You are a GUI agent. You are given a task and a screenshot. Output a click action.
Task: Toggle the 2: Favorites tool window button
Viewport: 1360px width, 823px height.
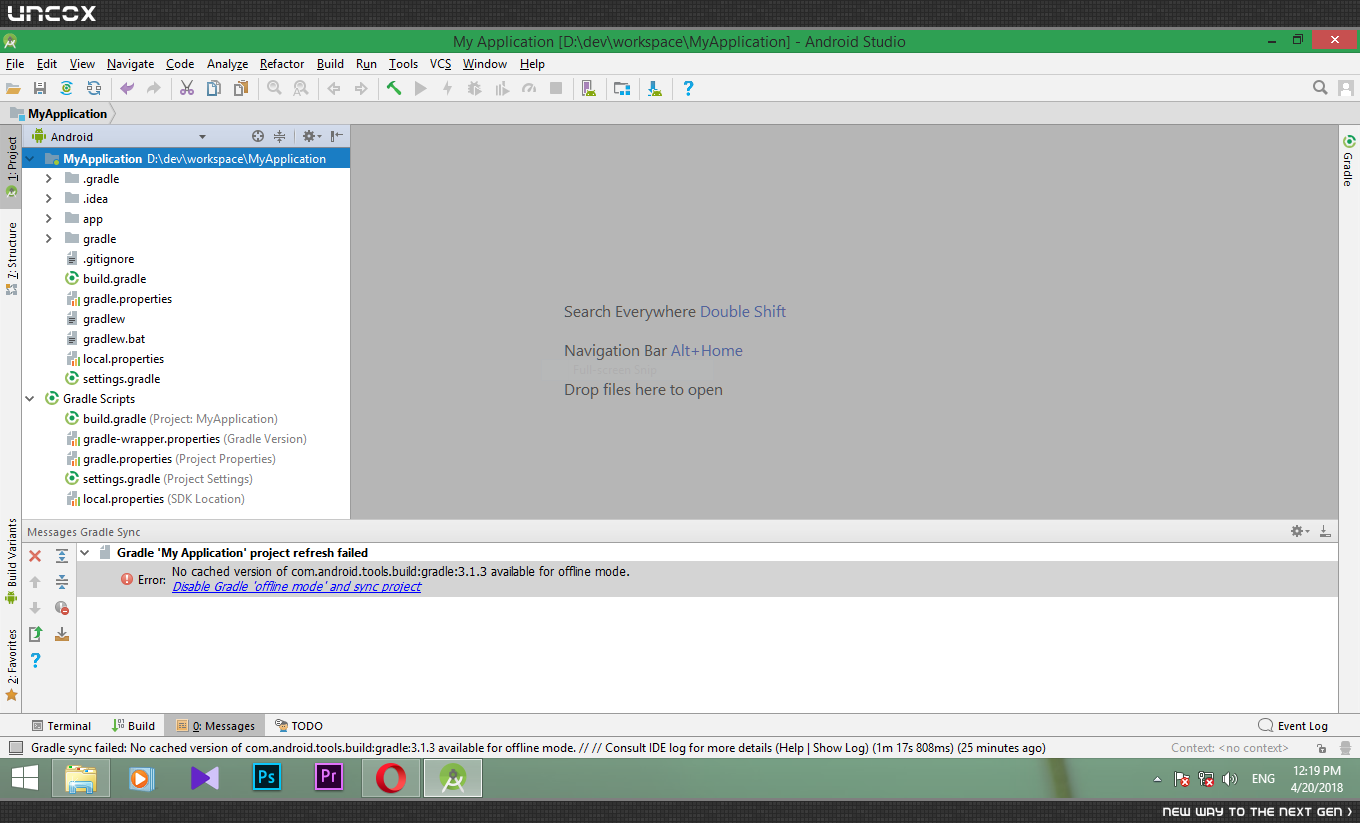tap(11, 665)
